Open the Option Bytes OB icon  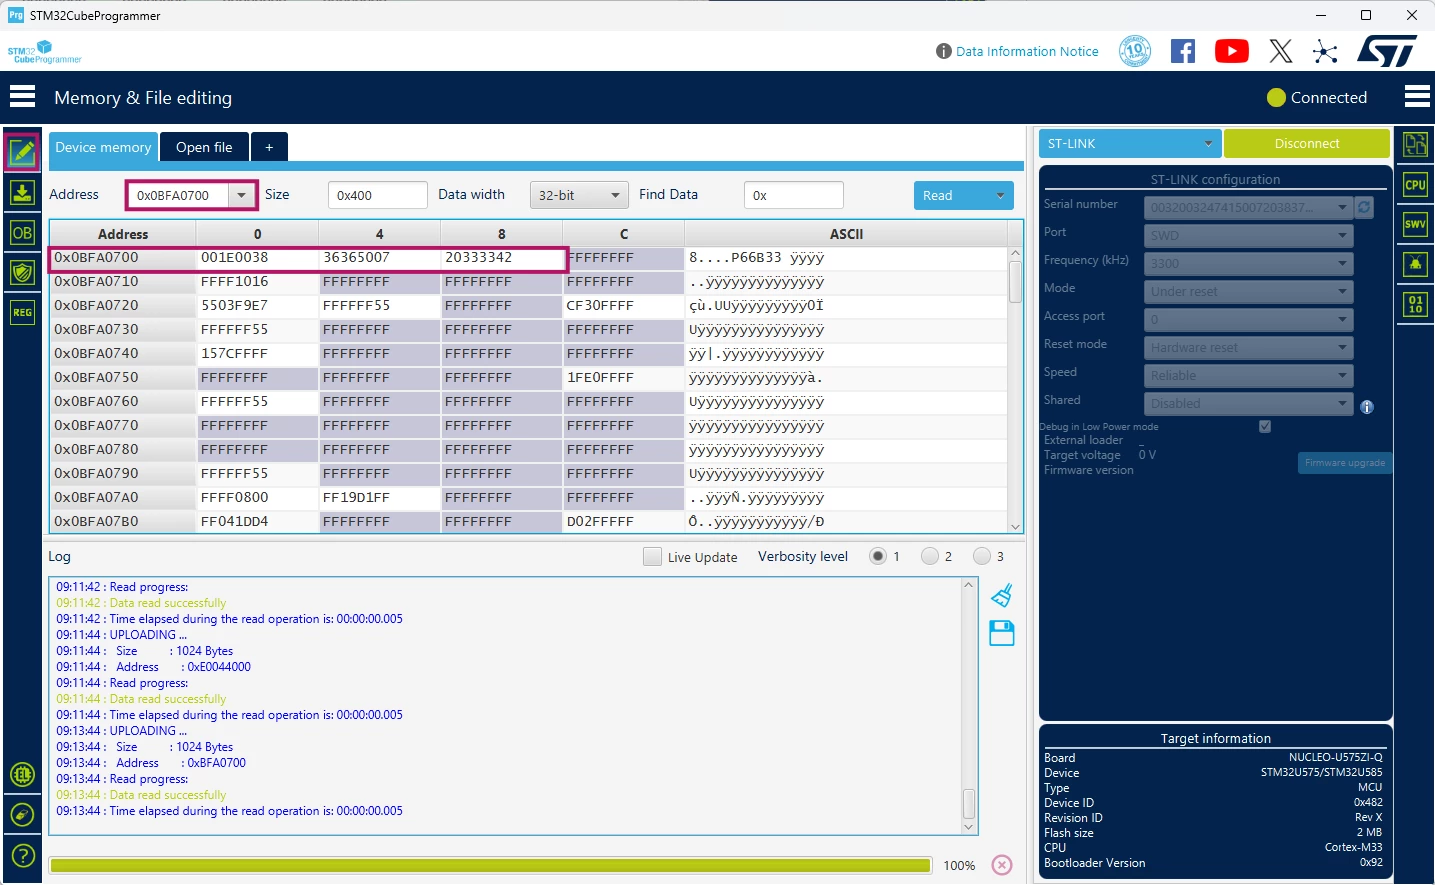(x=22, y=233)
